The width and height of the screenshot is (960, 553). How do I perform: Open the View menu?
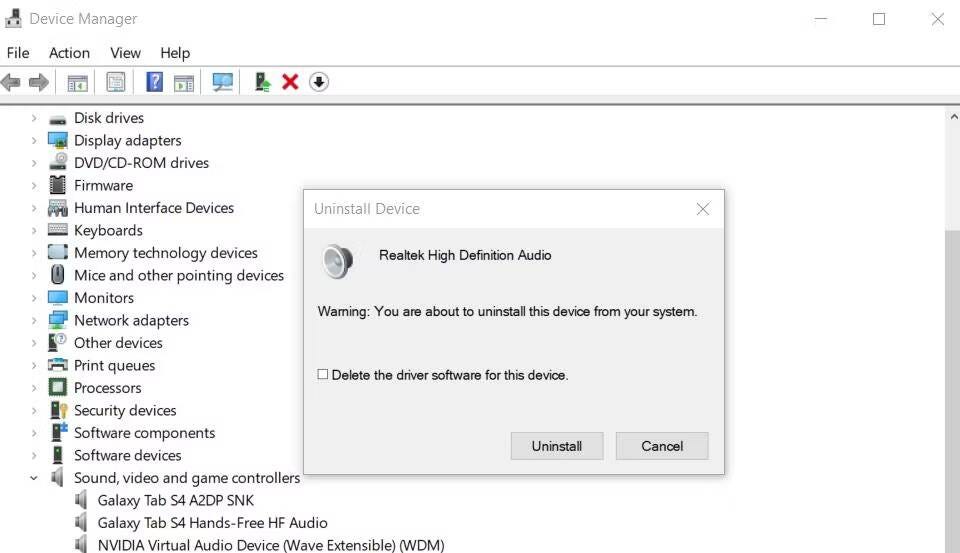pos(126,53)
